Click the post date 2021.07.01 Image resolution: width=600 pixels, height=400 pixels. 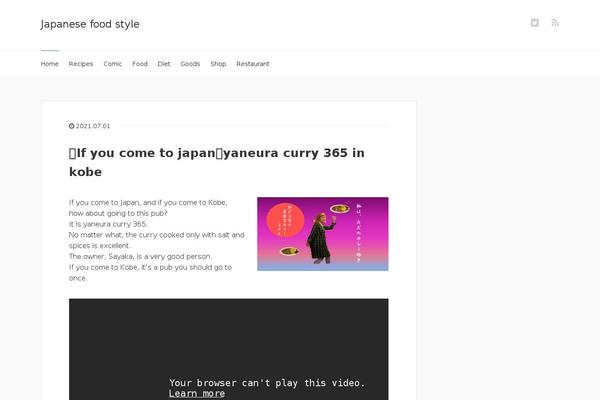pos(93,126)
